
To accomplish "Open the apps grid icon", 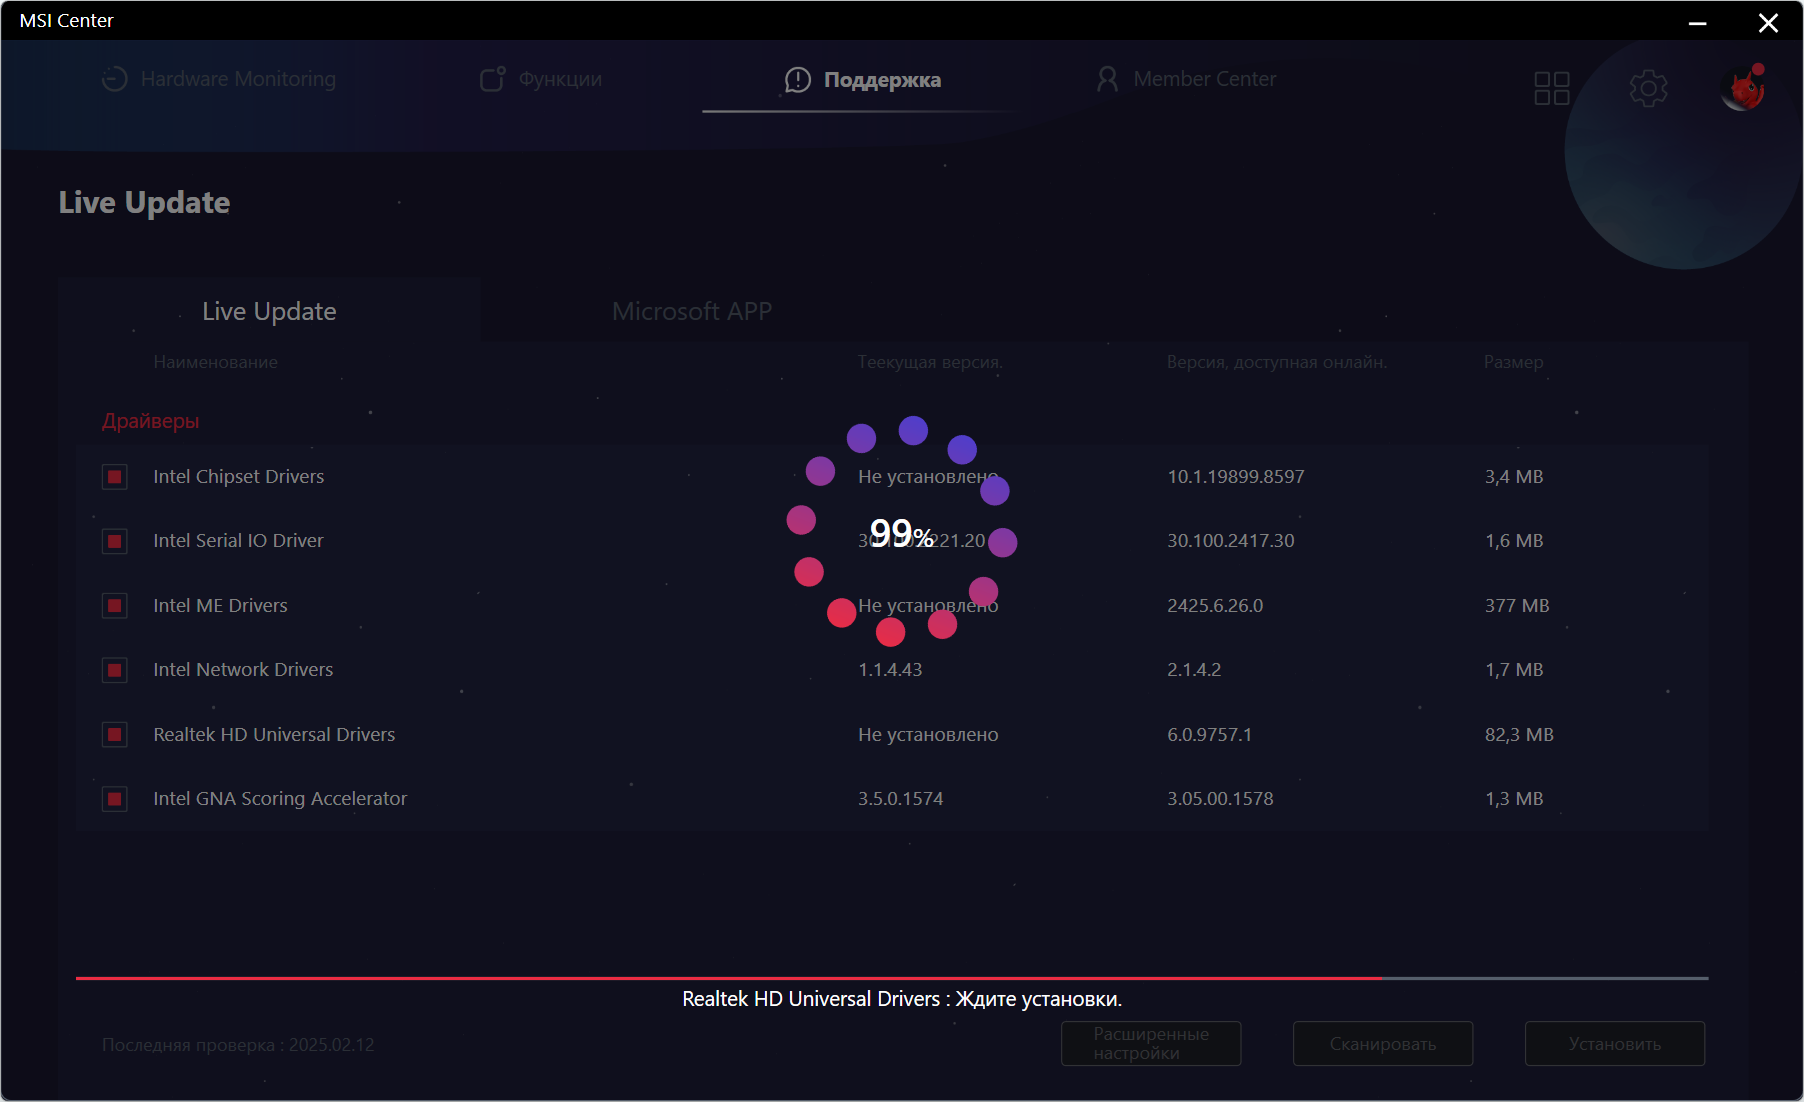I will pyautogui.click(x=1552, y=88).
